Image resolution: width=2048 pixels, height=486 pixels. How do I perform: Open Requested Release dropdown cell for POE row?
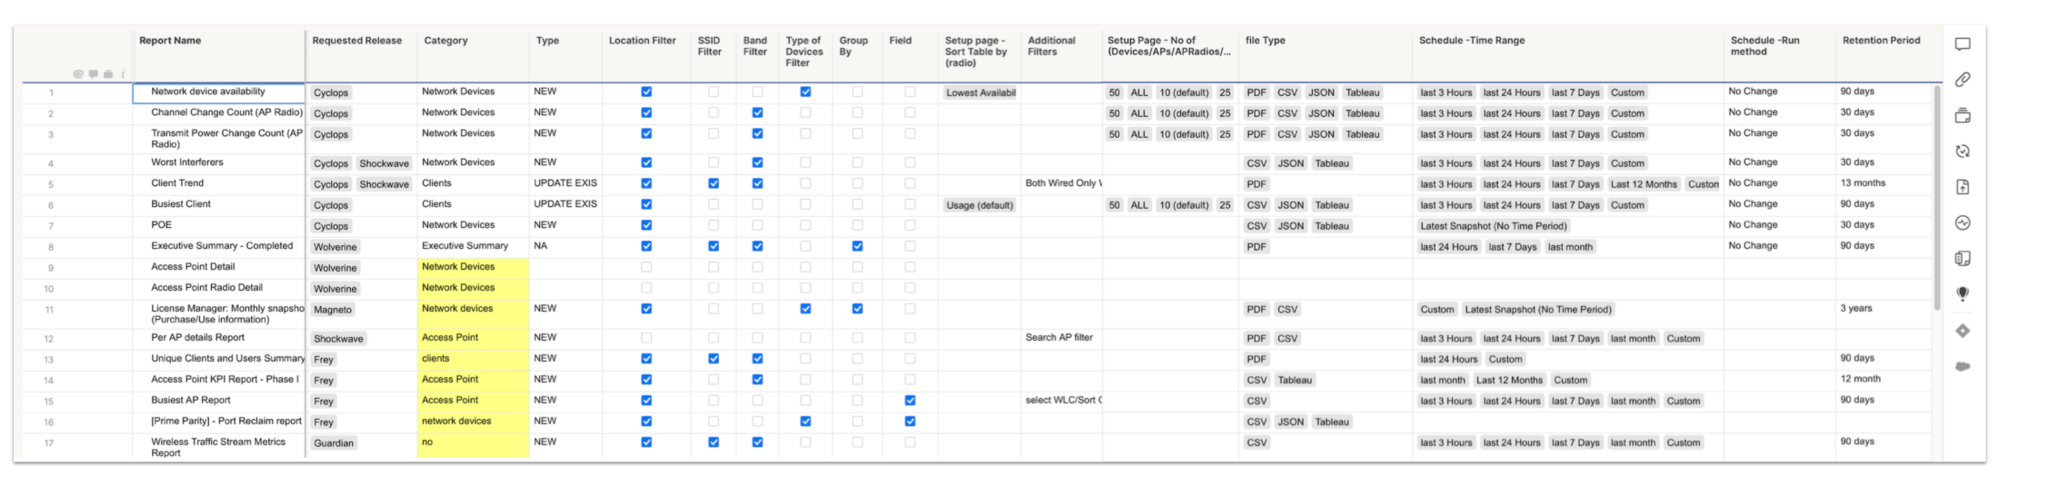pos(361,226)
